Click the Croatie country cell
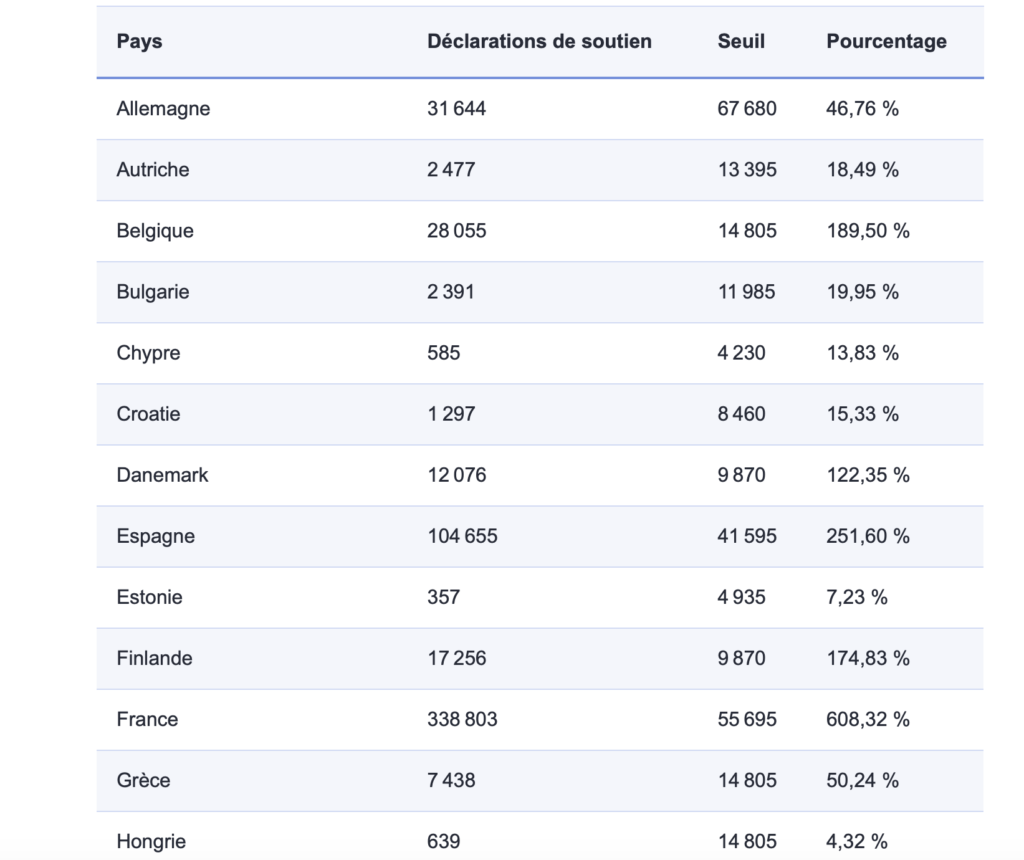Image resolution: width=1024 pixels, height=860 pixels. coord(148,414)
